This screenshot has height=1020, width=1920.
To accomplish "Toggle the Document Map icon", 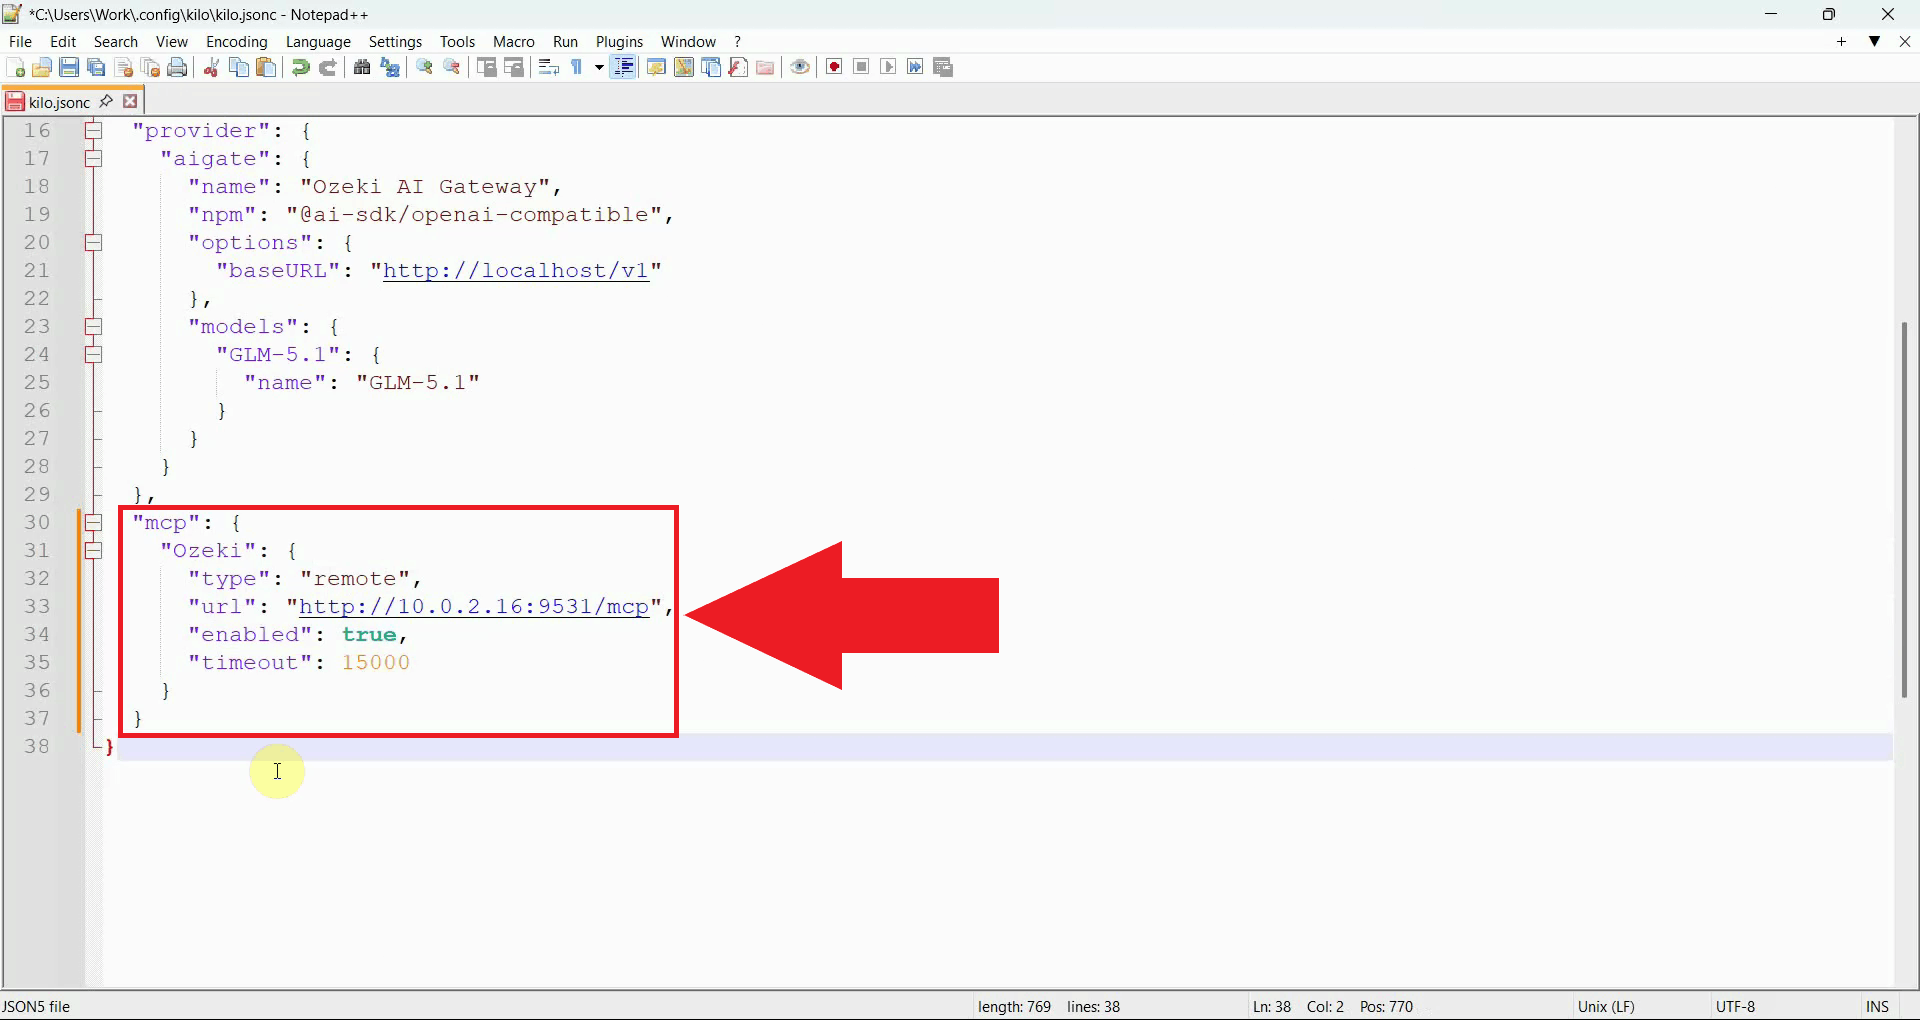I will (x=684, y=67).
